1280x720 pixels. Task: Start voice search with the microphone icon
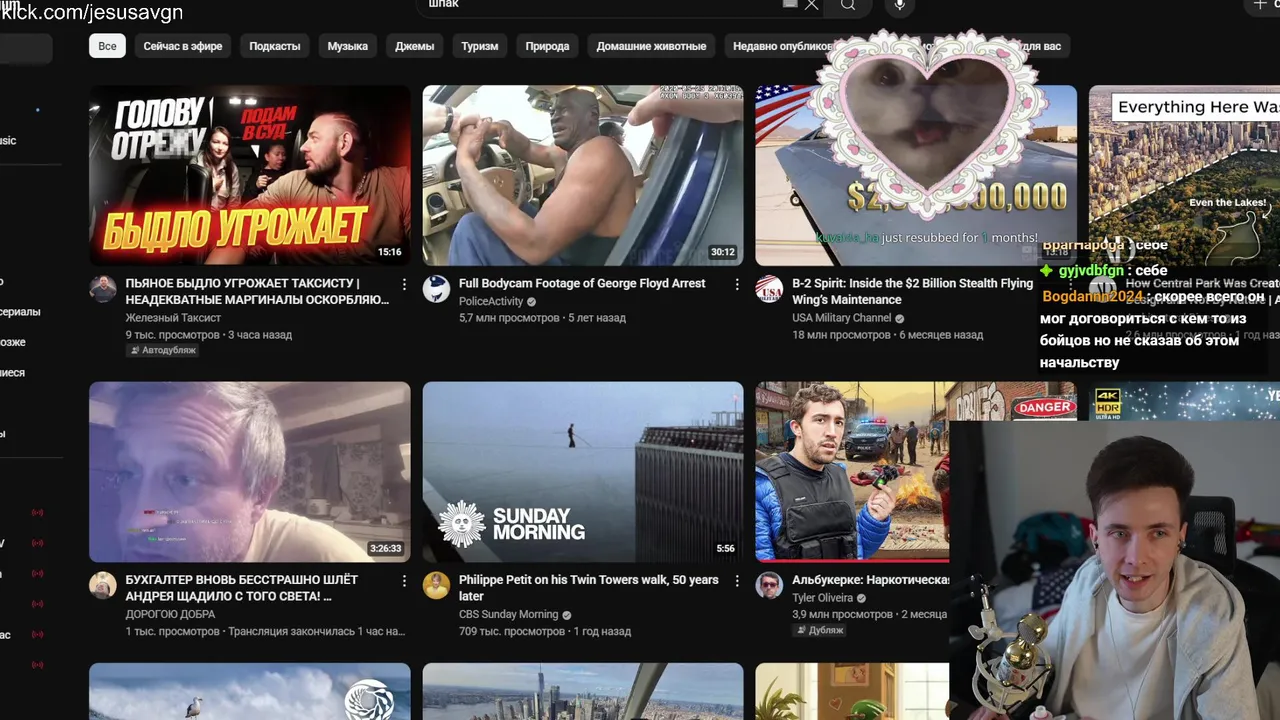[900, 5]
